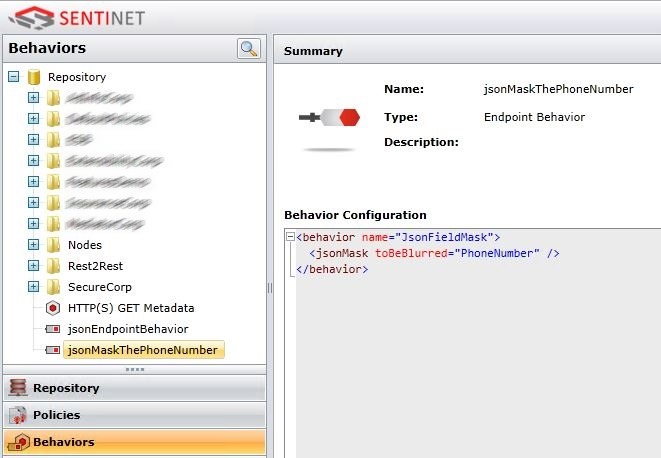Collapse the Repository root node

(13, 77)
